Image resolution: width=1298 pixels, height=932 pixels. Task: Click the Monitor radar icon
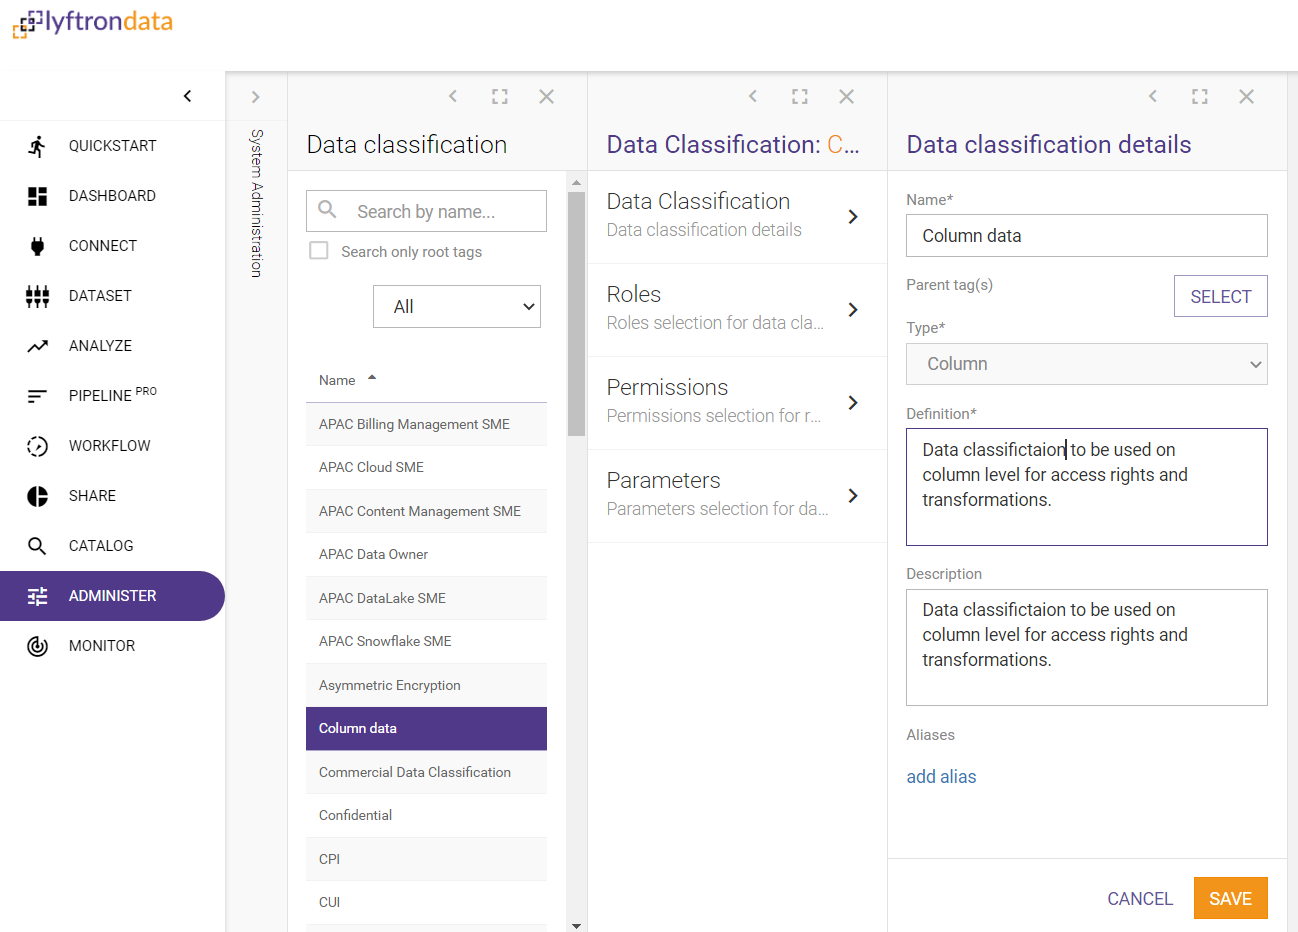[37, 646]
